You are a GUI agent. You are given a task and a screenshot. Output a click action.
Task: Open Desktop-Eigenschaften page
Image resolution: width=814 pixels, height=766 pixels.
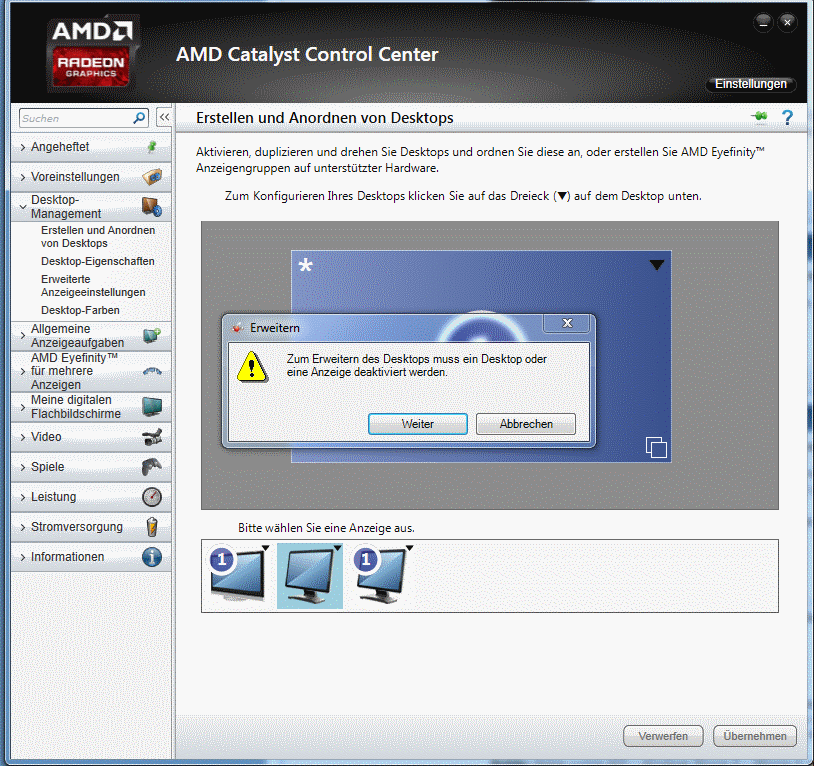(98, 261)
